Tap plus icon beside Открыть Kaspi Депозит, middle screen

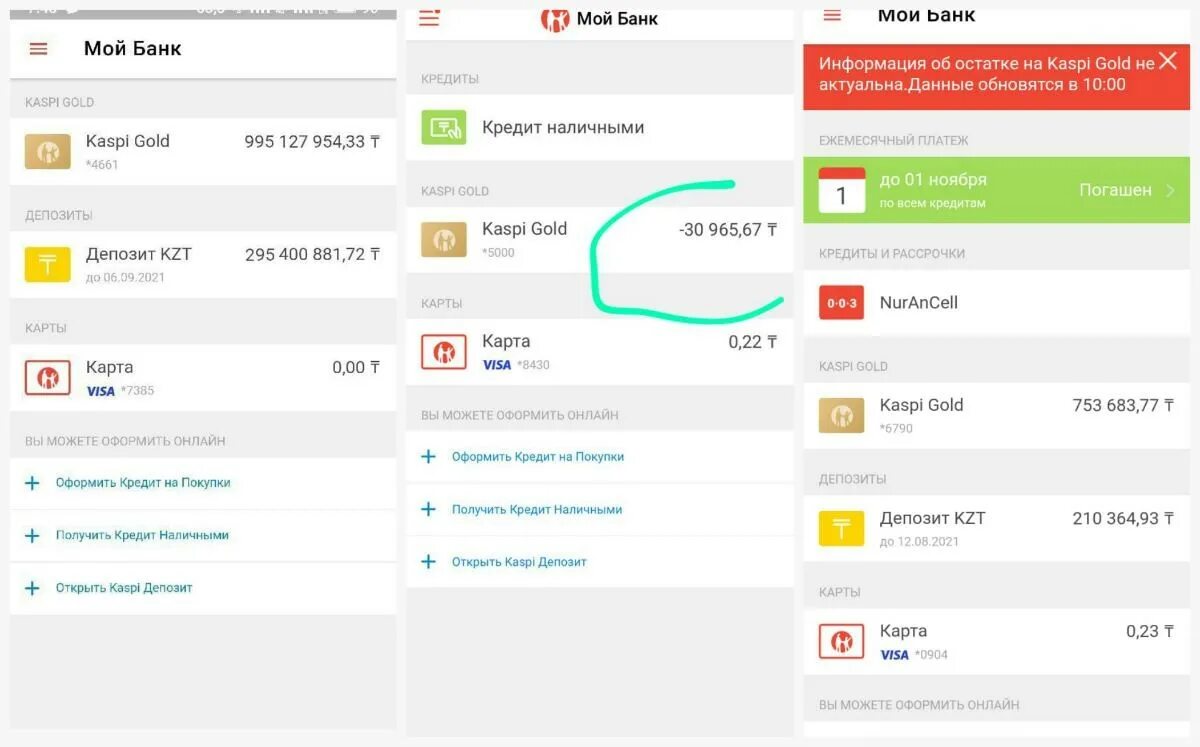pyautogui.click(x=429, y=562)
